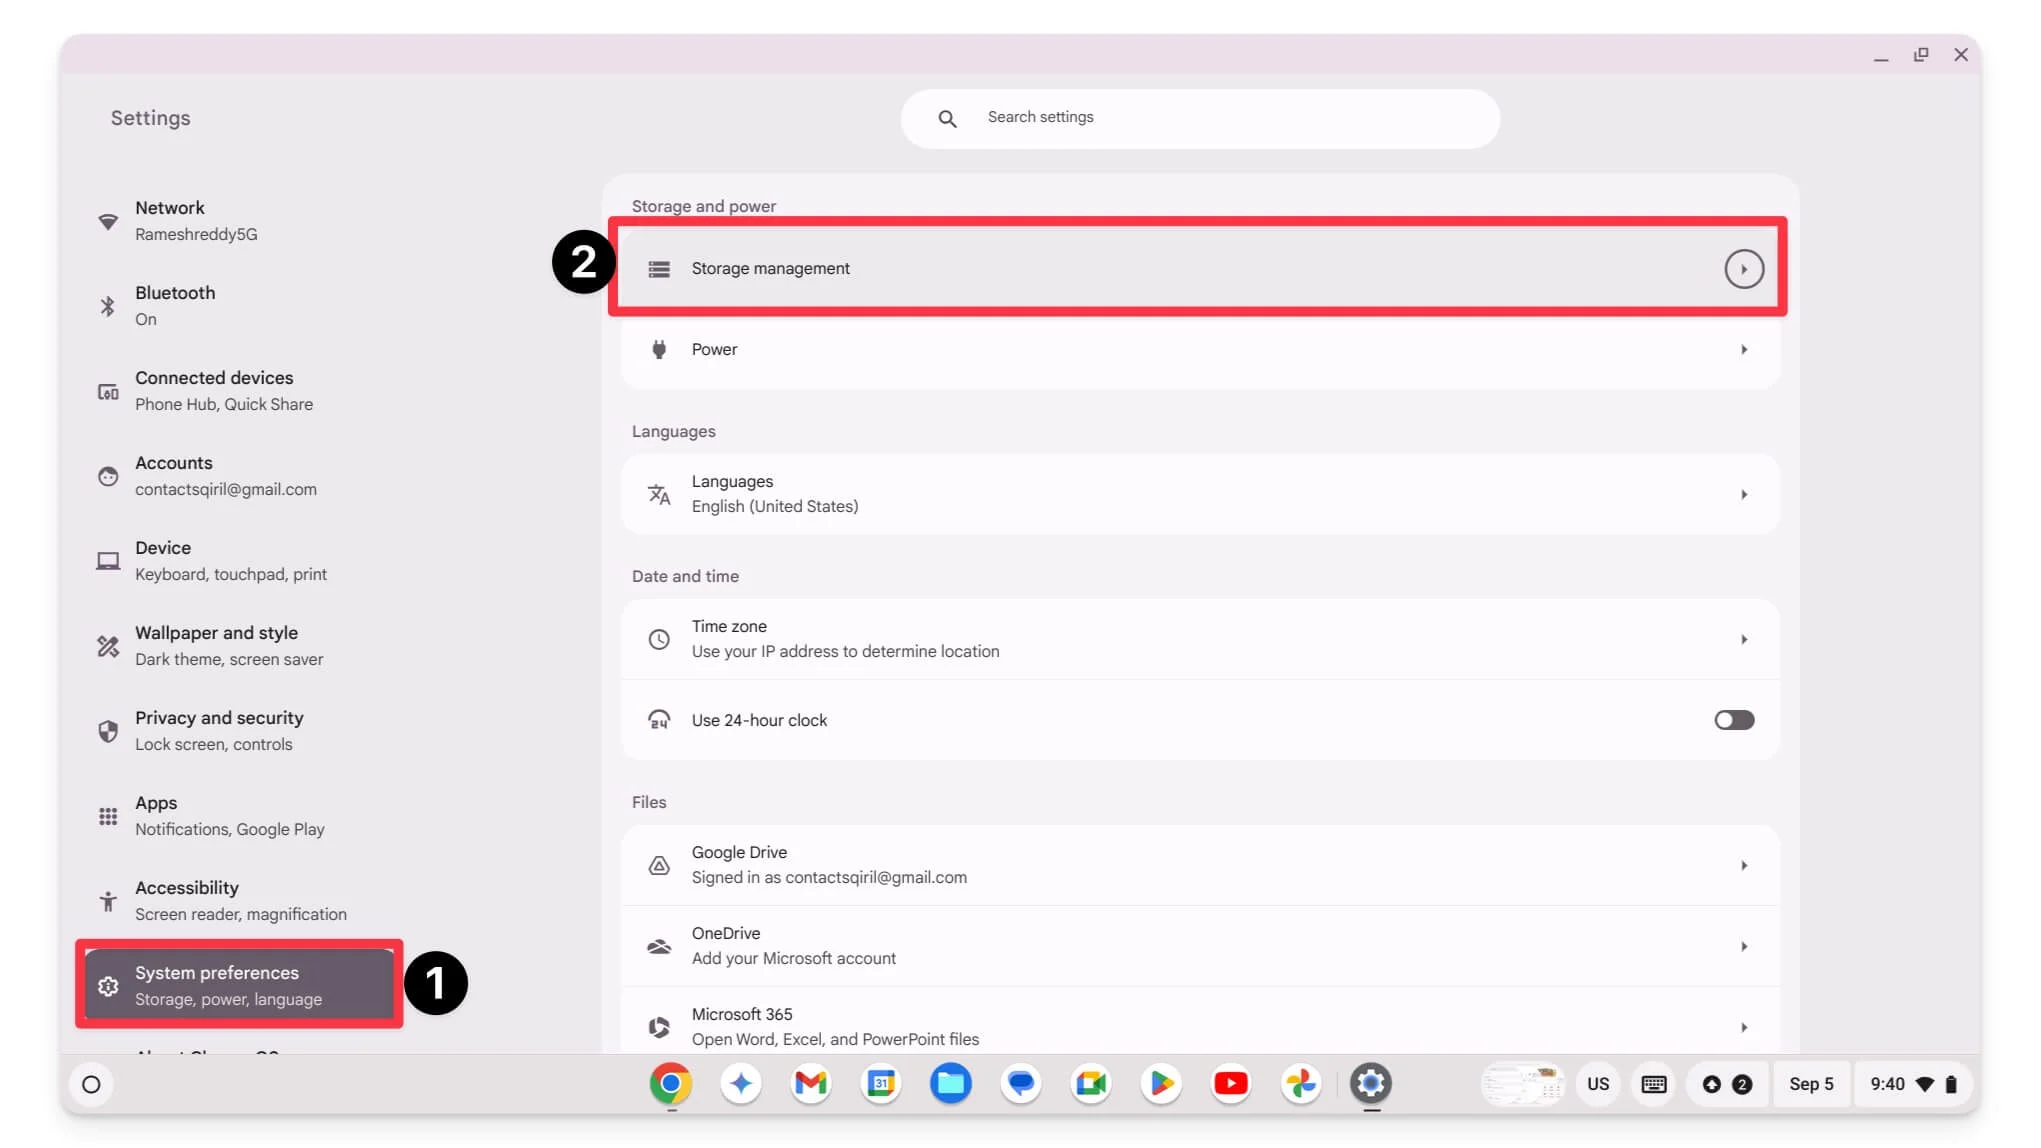Select System preferences menu item

coord(240,985)
